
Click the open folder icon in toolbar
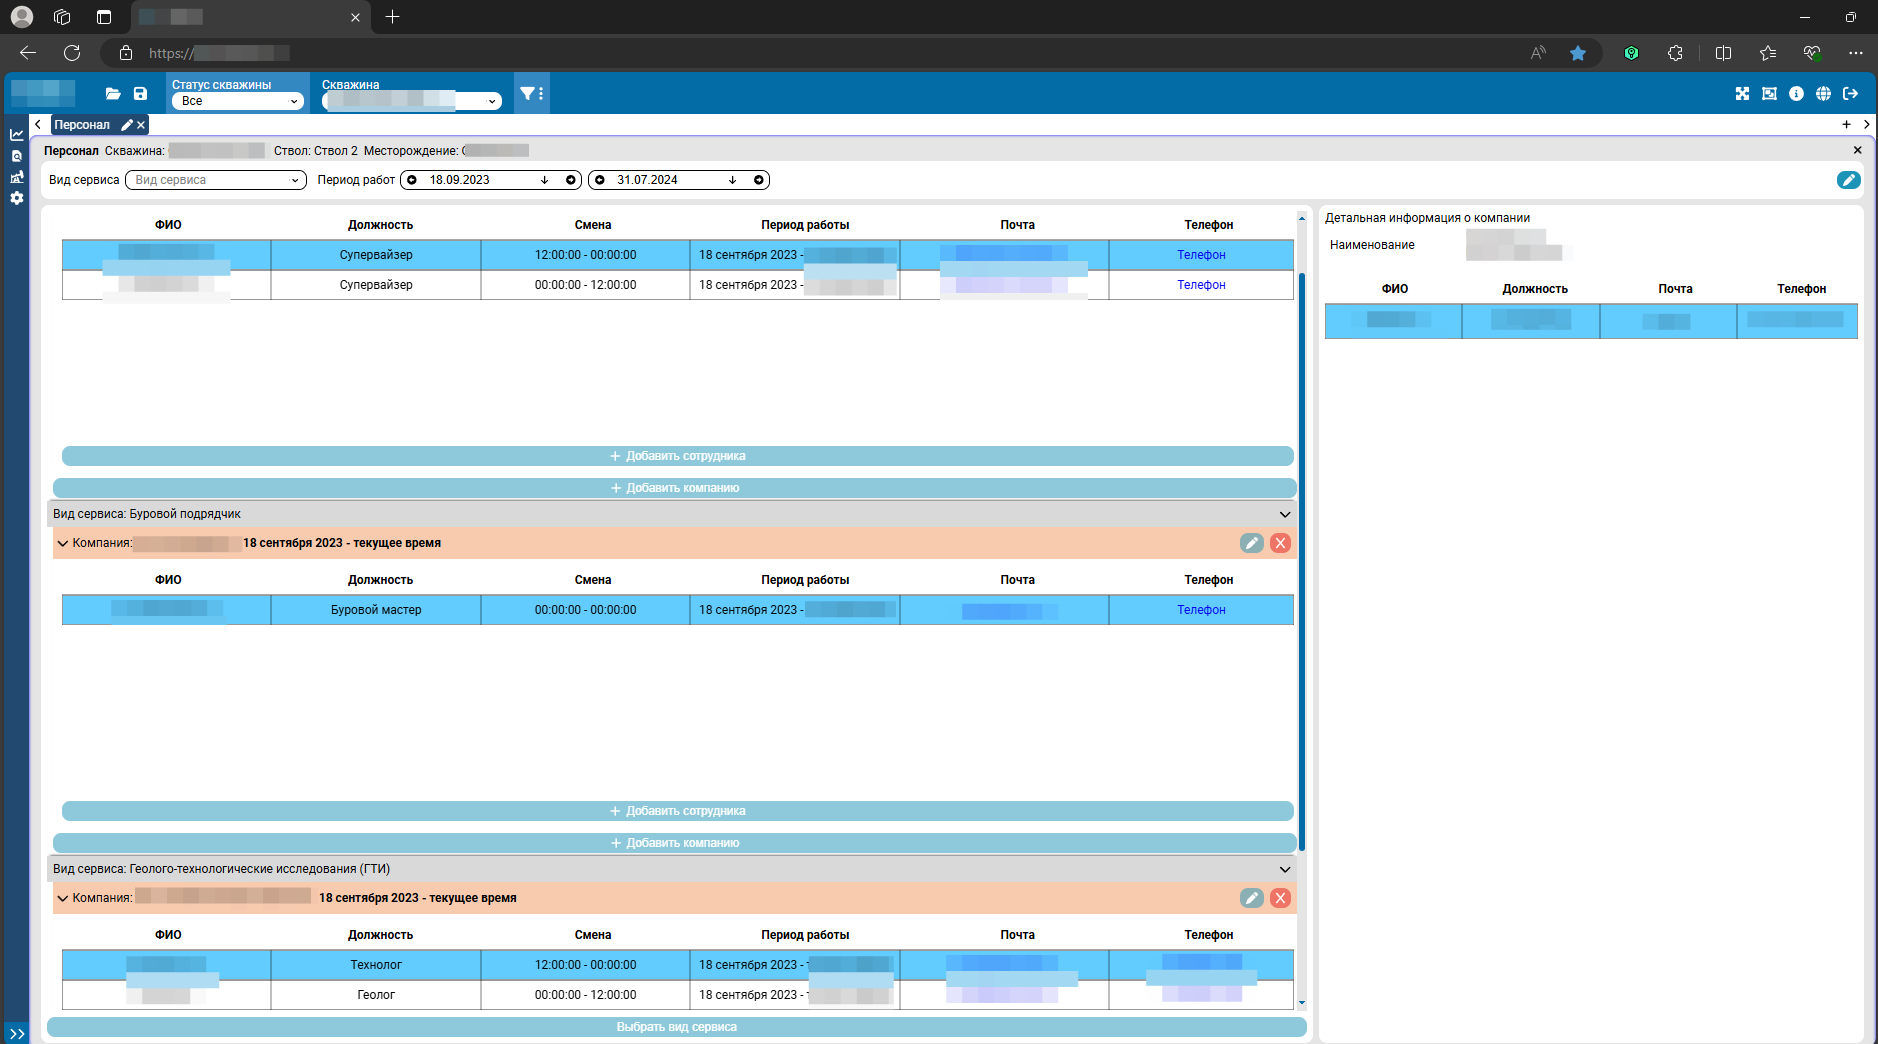[x=113, y=94]
